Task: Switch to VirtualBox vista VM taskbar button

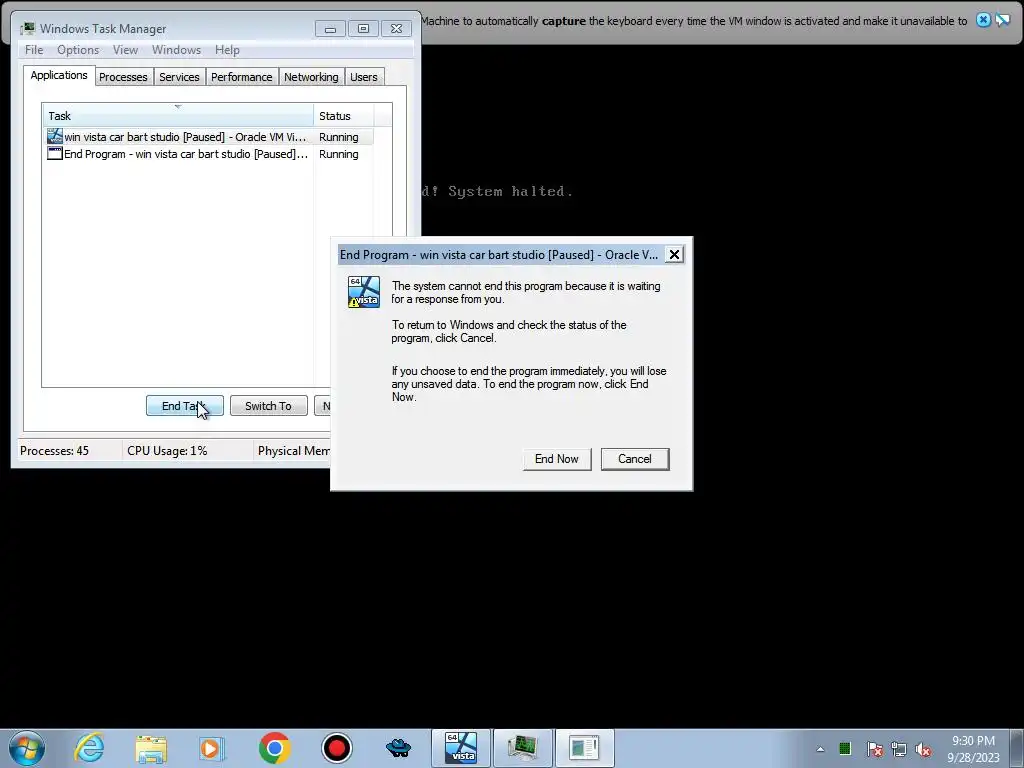Action: (460, 748)
